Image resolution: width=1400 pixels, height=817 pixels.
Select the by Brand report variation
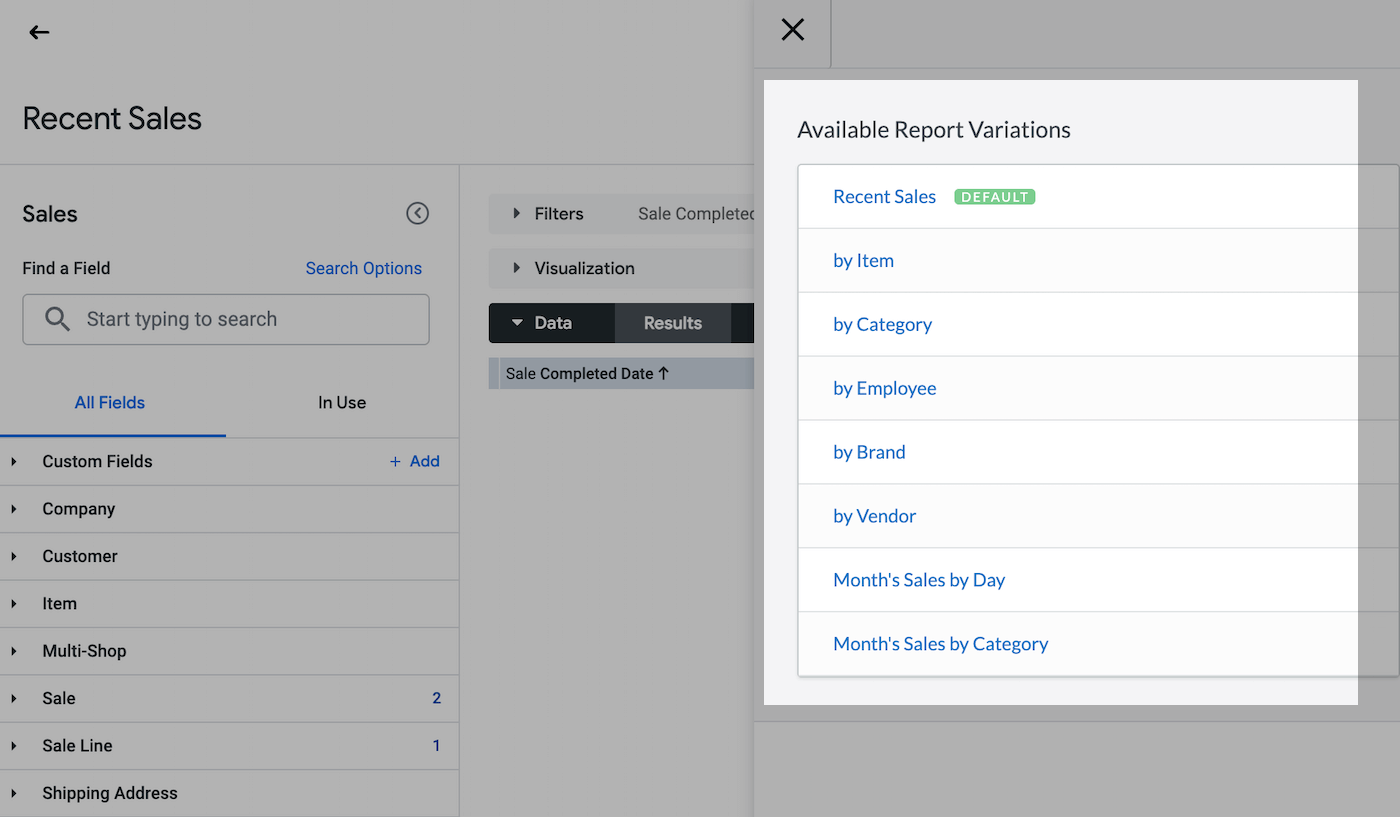[x=869, y=451]
